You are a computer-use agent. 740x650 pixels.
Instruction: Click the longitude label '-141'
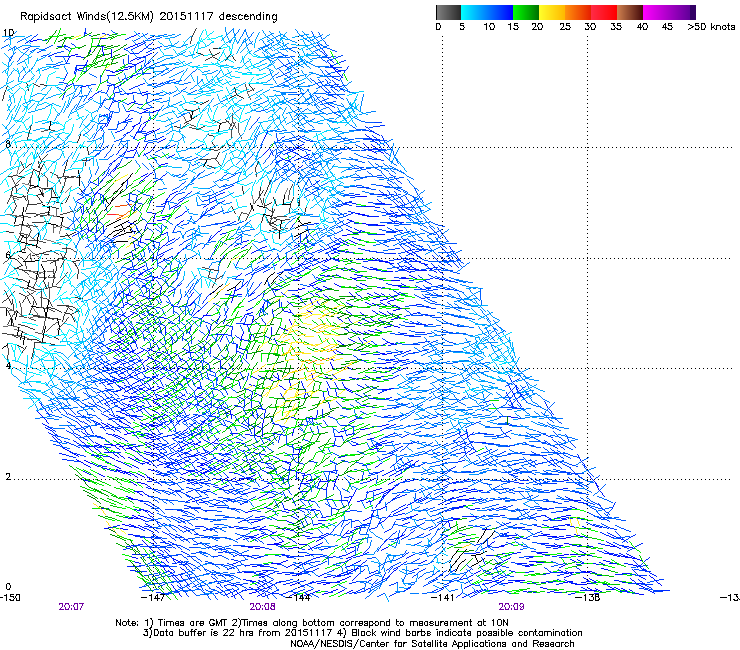pyautogui.click(x=443, y=598)
